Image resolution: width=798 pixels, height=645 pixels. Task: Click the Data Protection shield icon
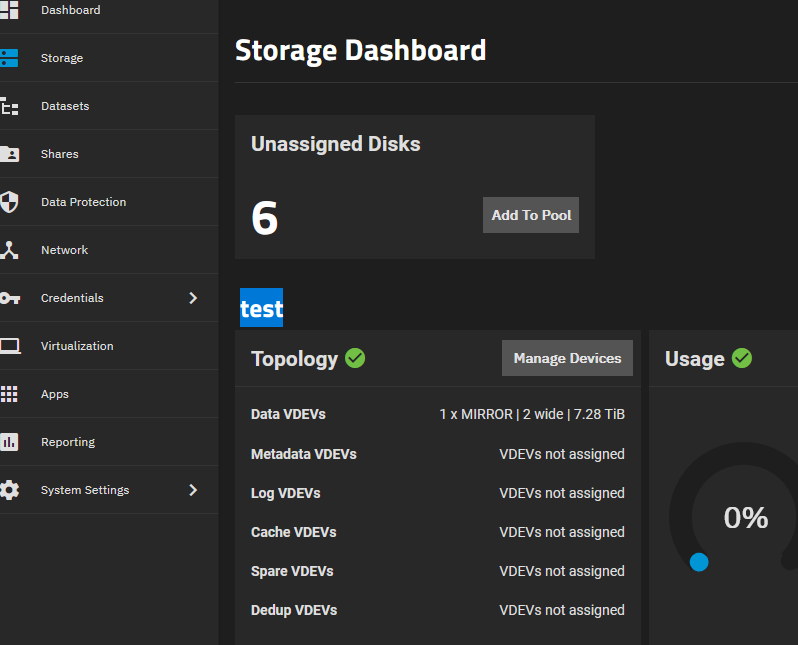click(x=9, y=202)
